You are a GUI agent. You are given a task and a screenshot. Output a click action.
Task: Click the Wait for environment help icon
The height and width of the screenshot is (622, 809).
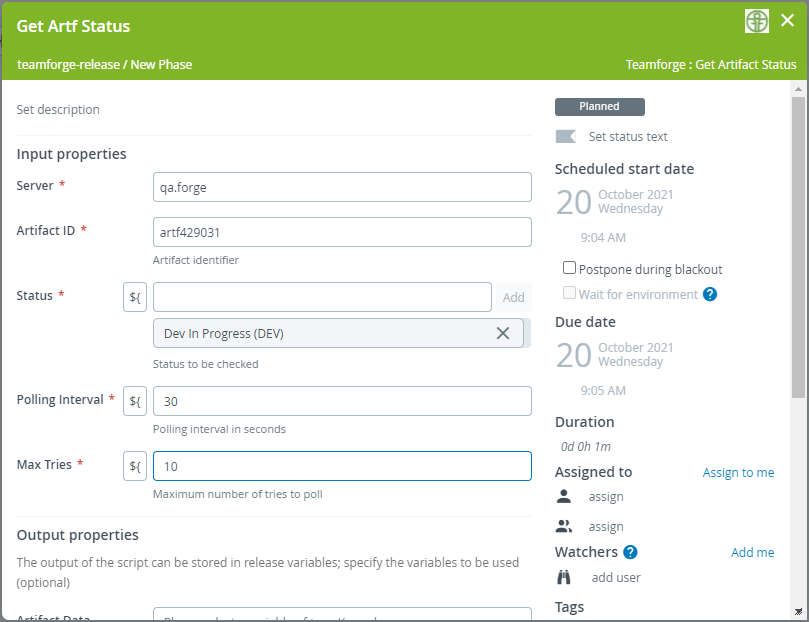click(710, 294)
